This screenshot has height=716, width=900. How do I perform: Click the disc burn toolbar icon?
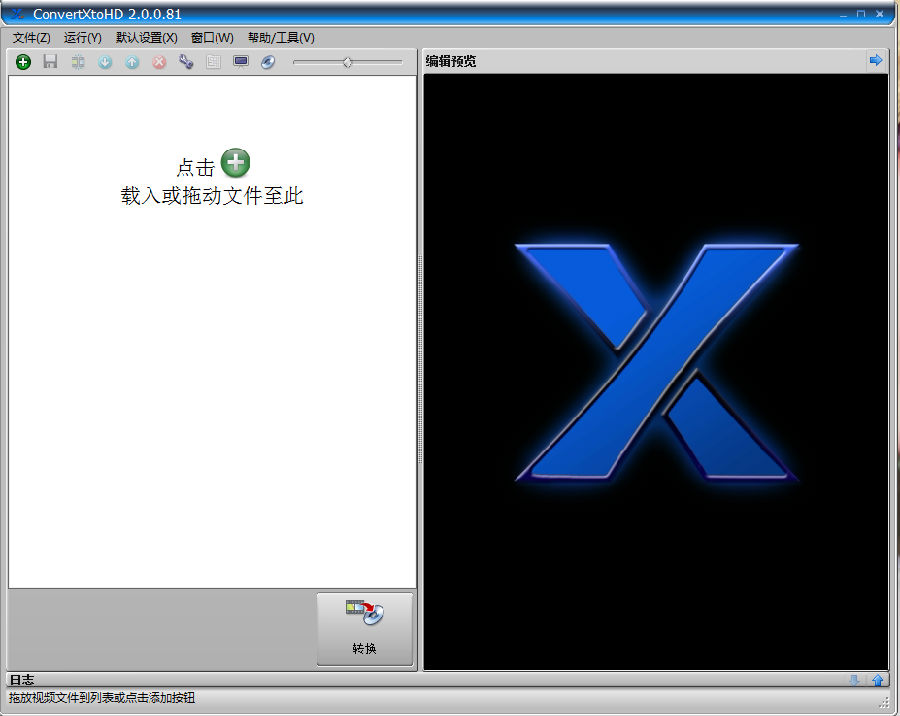(268, 62)
